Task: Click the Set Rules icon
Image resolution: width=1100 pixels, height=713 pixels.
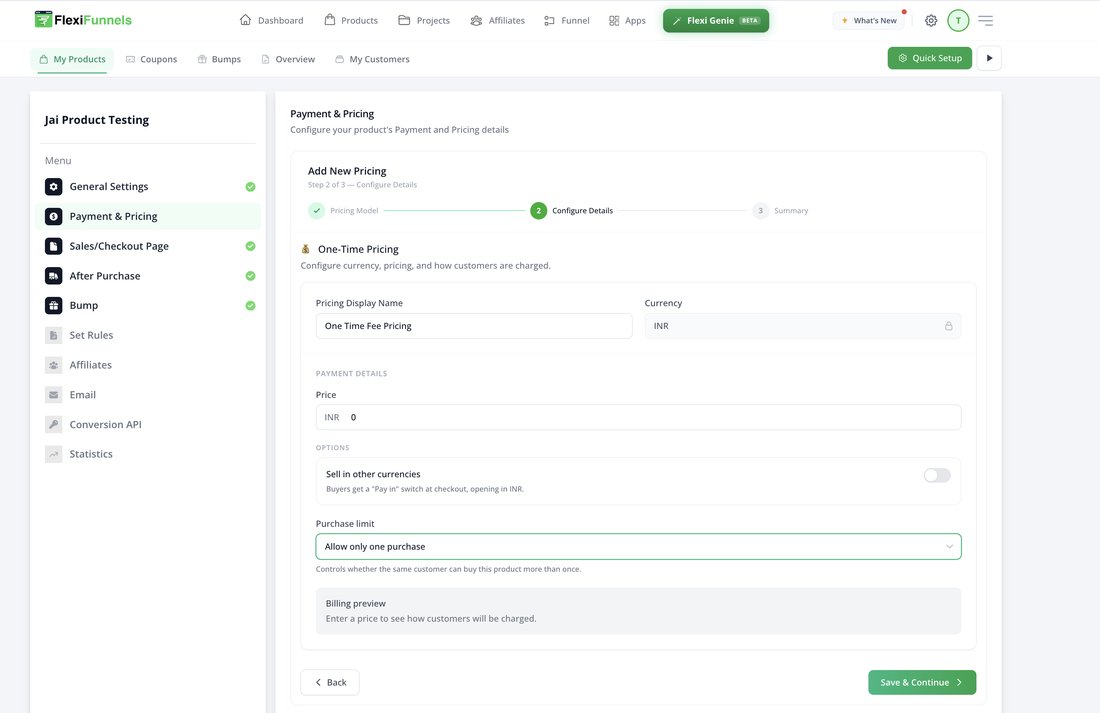Action: point(53,335)
